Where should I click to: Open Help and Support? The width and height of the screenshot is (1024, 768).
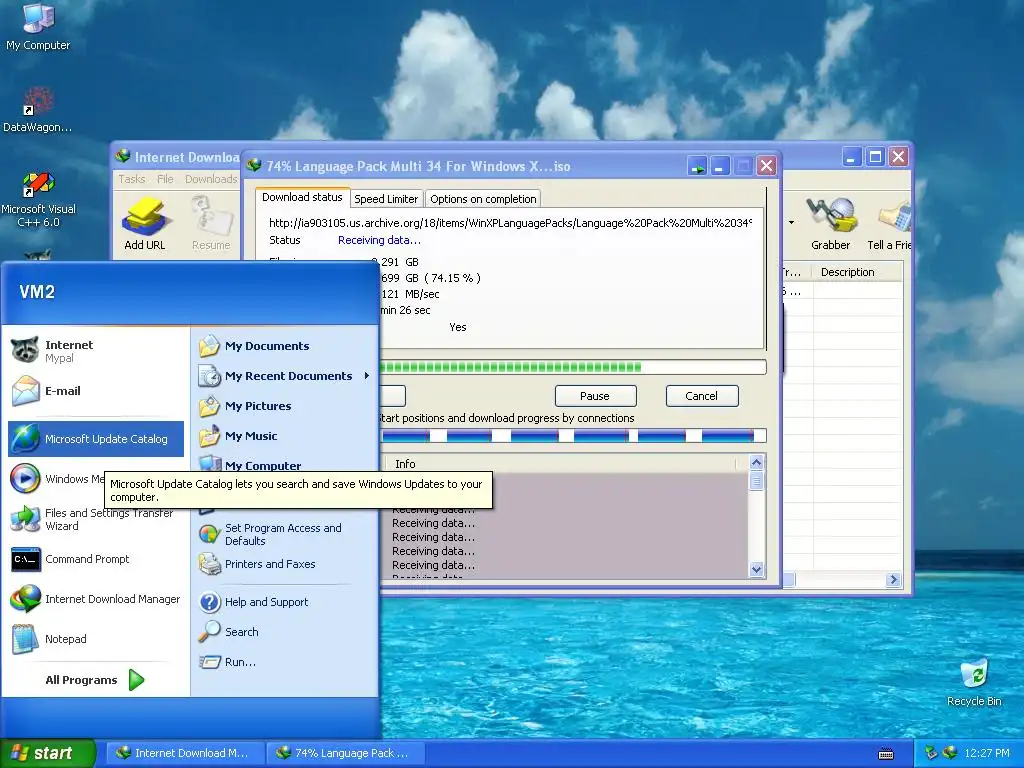(x=285, y=602)
